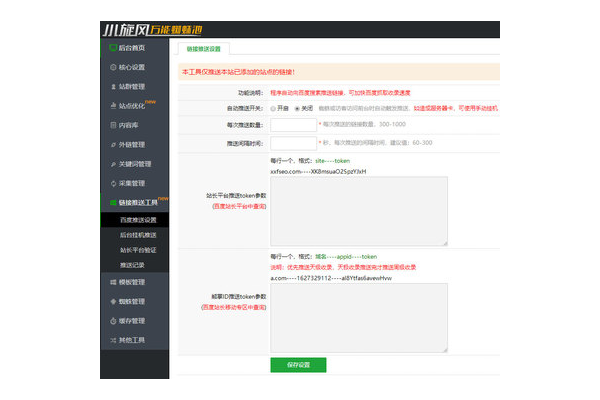600x400 pixels.
Task: Select the 关闭 radio button
Action: pos(297,108)
